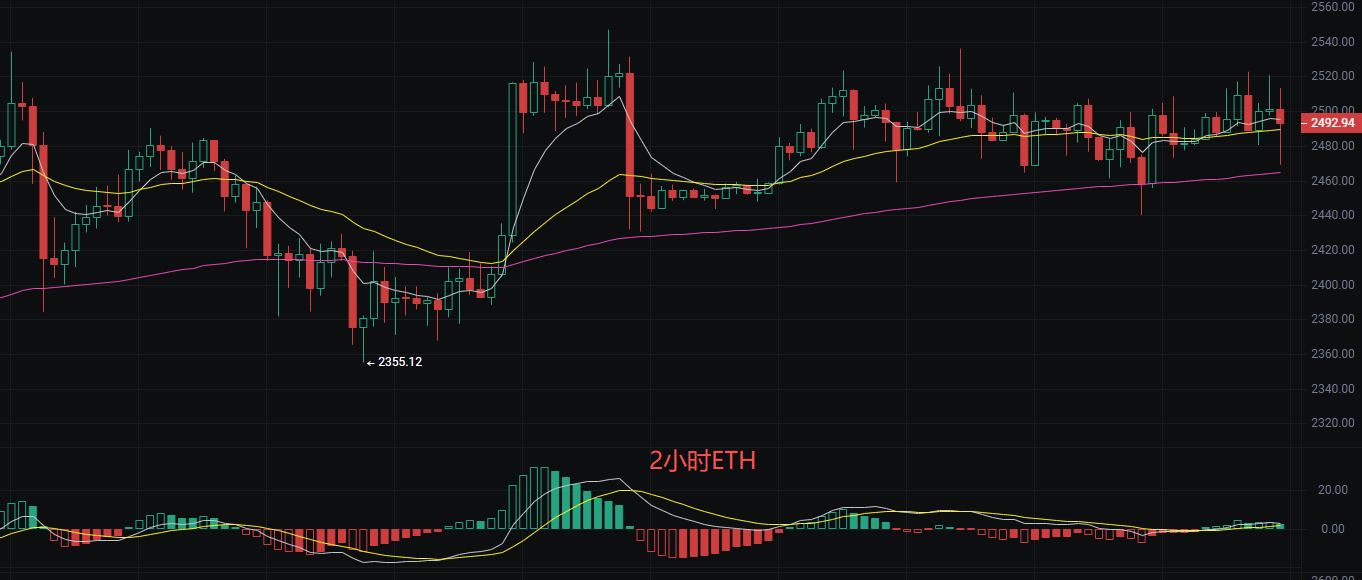Click the 2360.00 price axis label
Screen dimensions: 1362x580
[x=1333, y=354]
